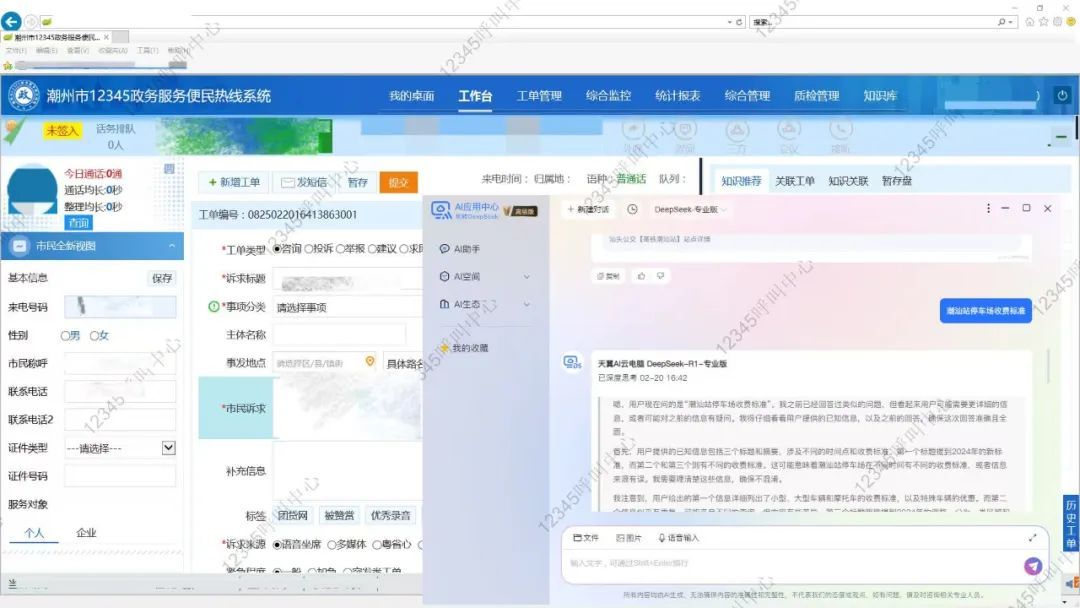Open the three-dot more options menu
1080x608 pixels.
[x=988, y=208]
